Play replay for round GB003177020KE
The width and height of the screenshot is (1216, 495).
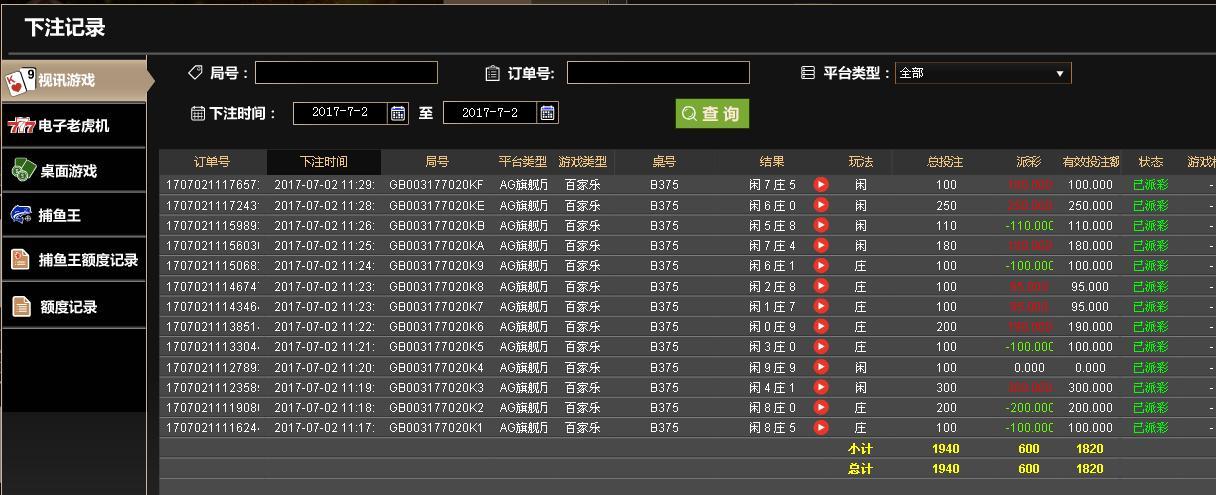click(x=821, y=205)
